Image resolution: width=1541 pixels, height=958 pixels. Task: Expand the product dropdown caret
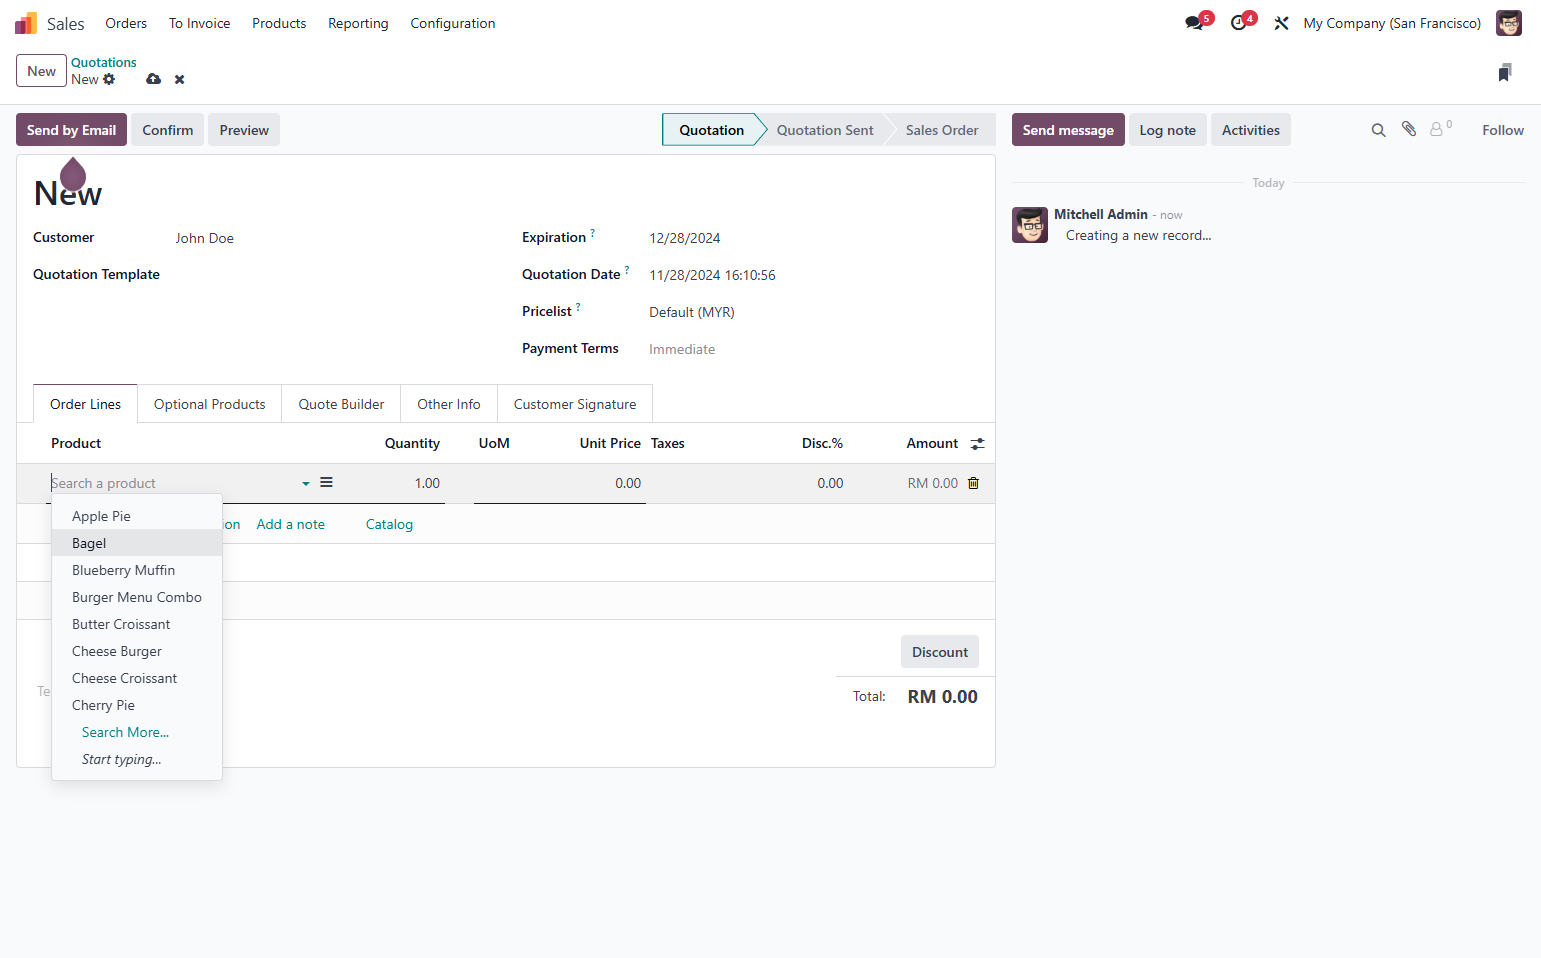pos(306,484)
